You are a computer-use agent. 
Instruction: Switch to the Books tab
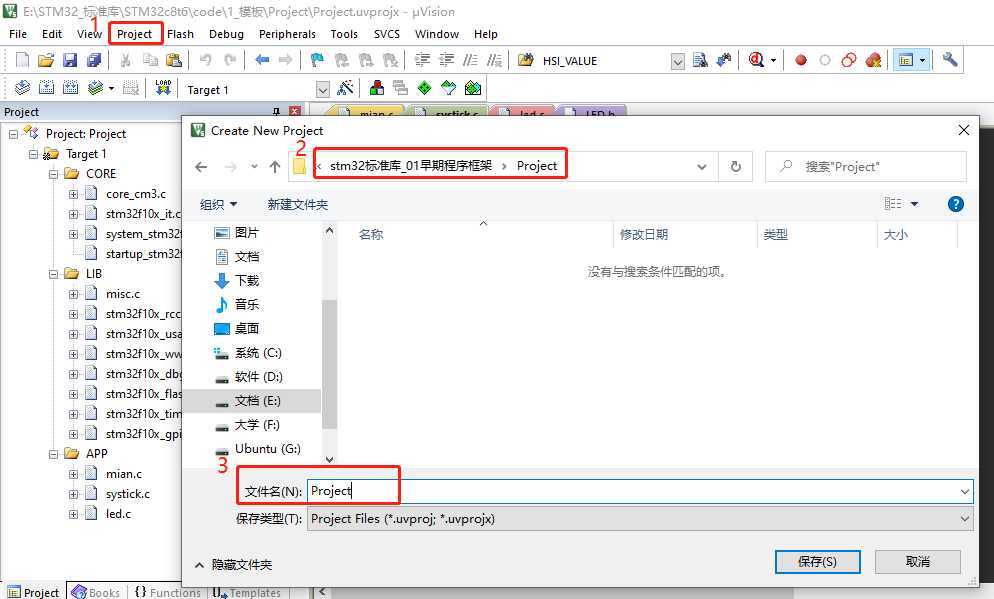tap(96, 592)
